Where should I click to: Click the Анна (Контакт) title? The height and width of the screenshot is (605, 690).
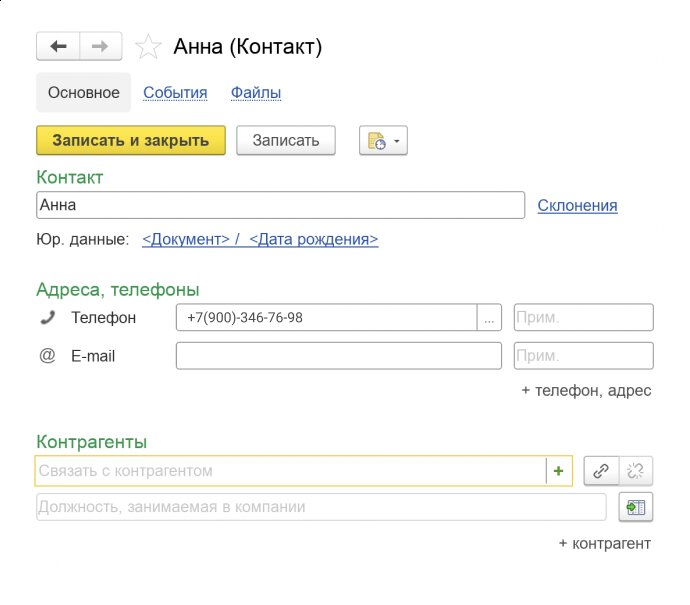[x=248, y=47]
